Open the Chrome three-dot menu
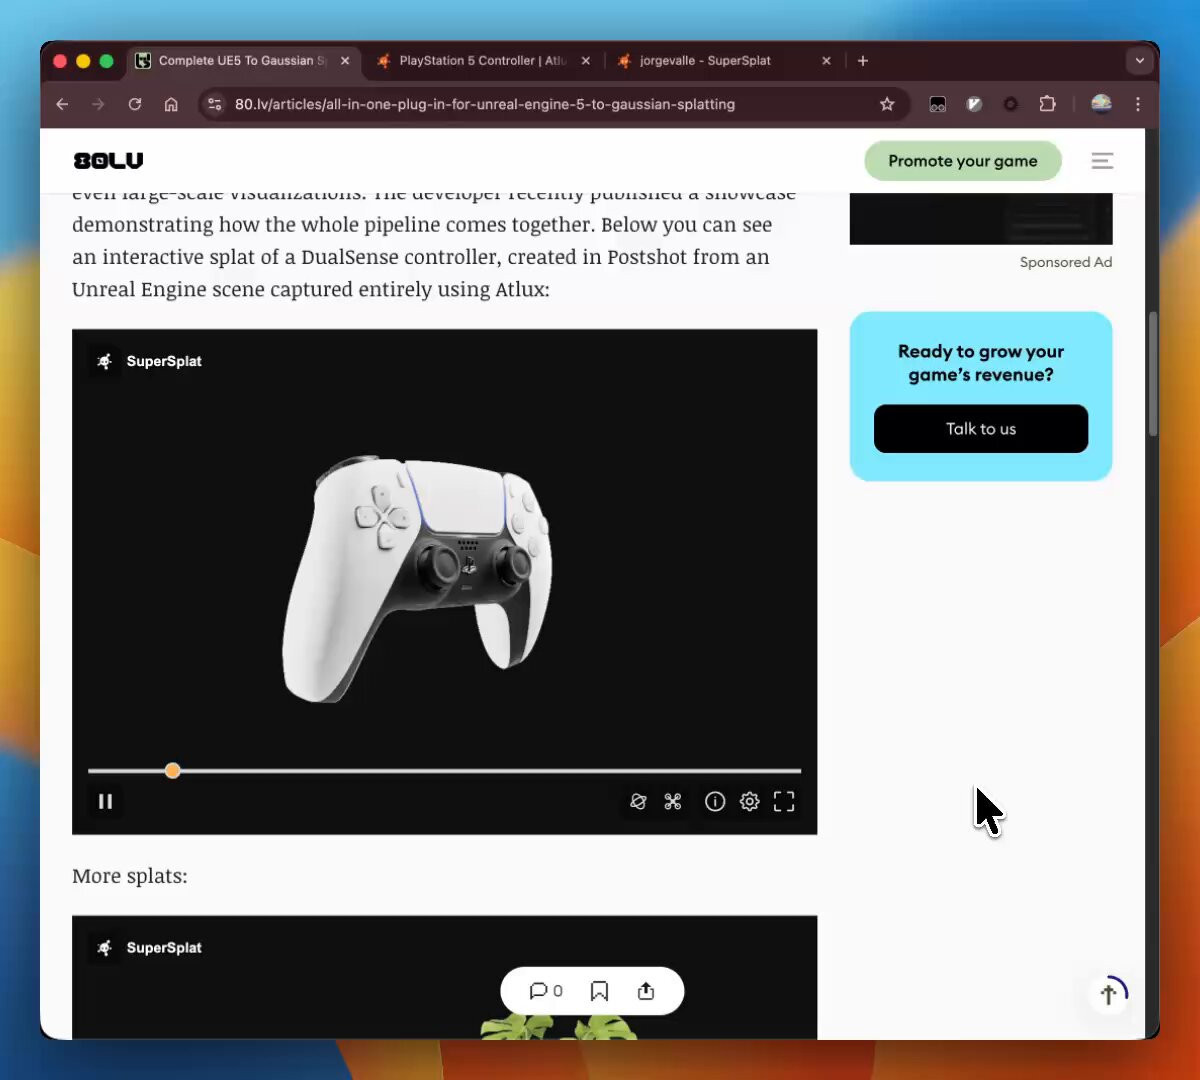The height and width of the screenshot is (1080, 1200). click(x=1138, y=104)
